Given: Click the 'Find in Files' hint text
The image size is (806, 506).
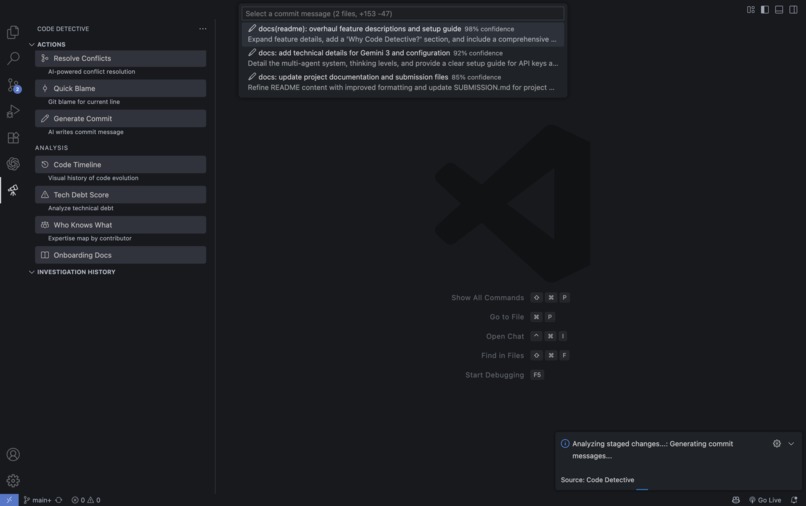Looking at the screenshot, I should tap(502, 355).
